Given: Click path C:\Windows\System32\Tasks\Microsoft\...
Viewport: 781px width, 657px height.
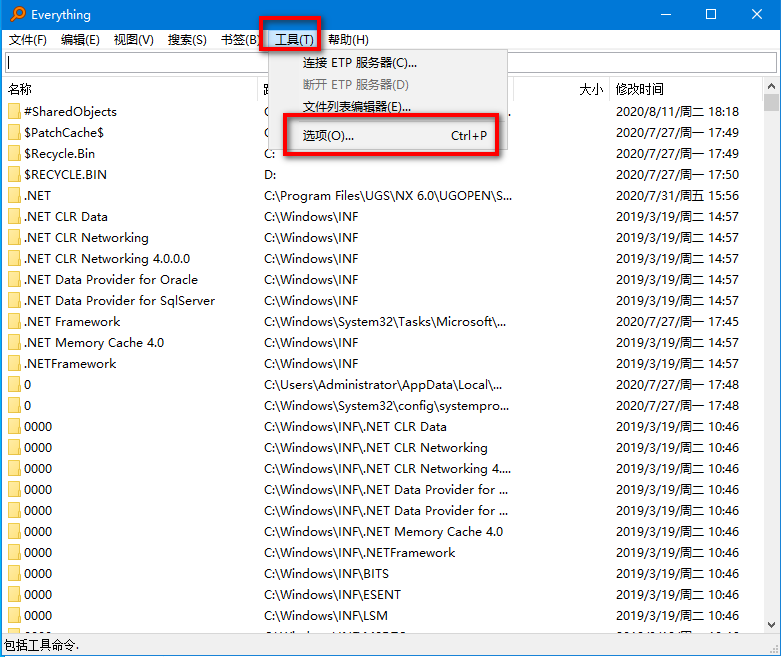Looking at the screenshot, I should click(385, 322).
